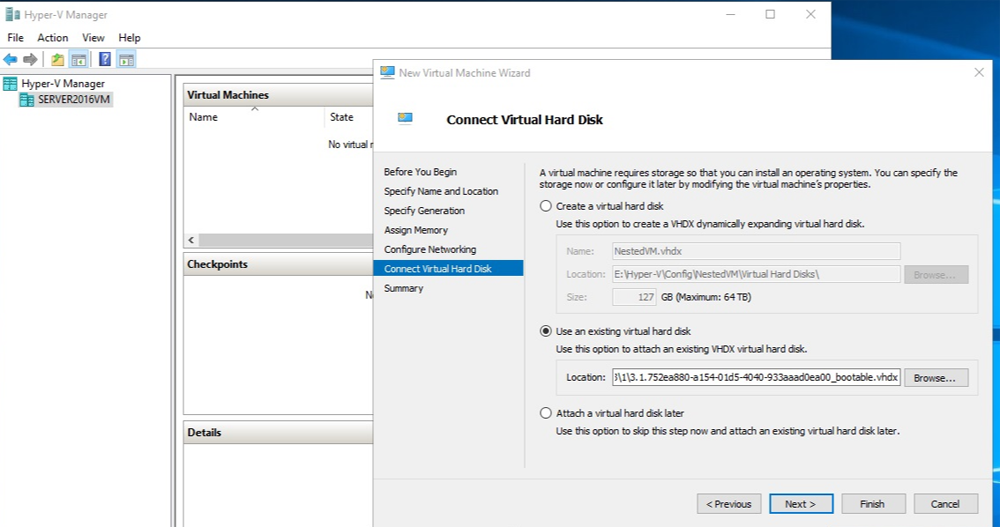Click the Connect Virtual Hard Disk header icon
Screen dimensions: 1000x527
pos(405,117)
